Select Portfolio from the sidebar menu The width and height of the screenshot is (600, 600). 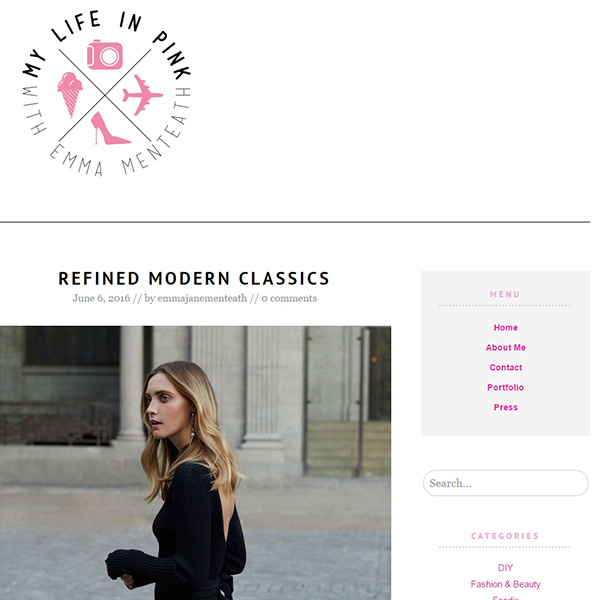pos(505,387)
